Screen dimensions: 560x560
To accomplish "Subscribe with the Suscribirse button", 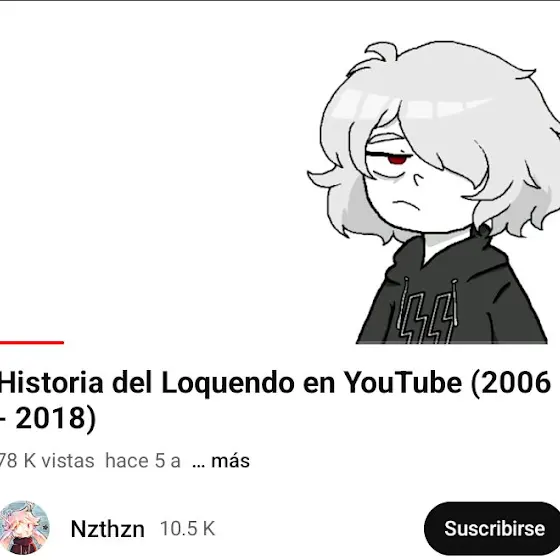I will click(493, 528).
